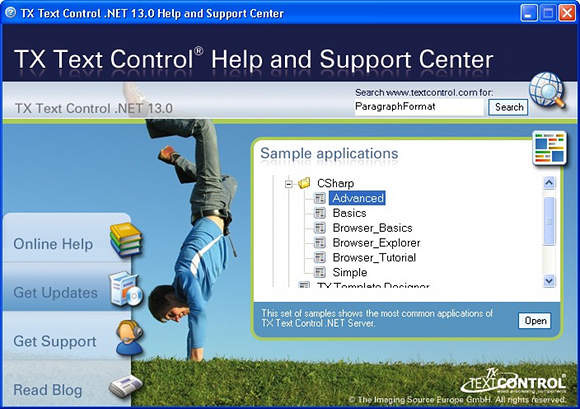
Task: Open the Read Blog section
Action: [48, 390]
